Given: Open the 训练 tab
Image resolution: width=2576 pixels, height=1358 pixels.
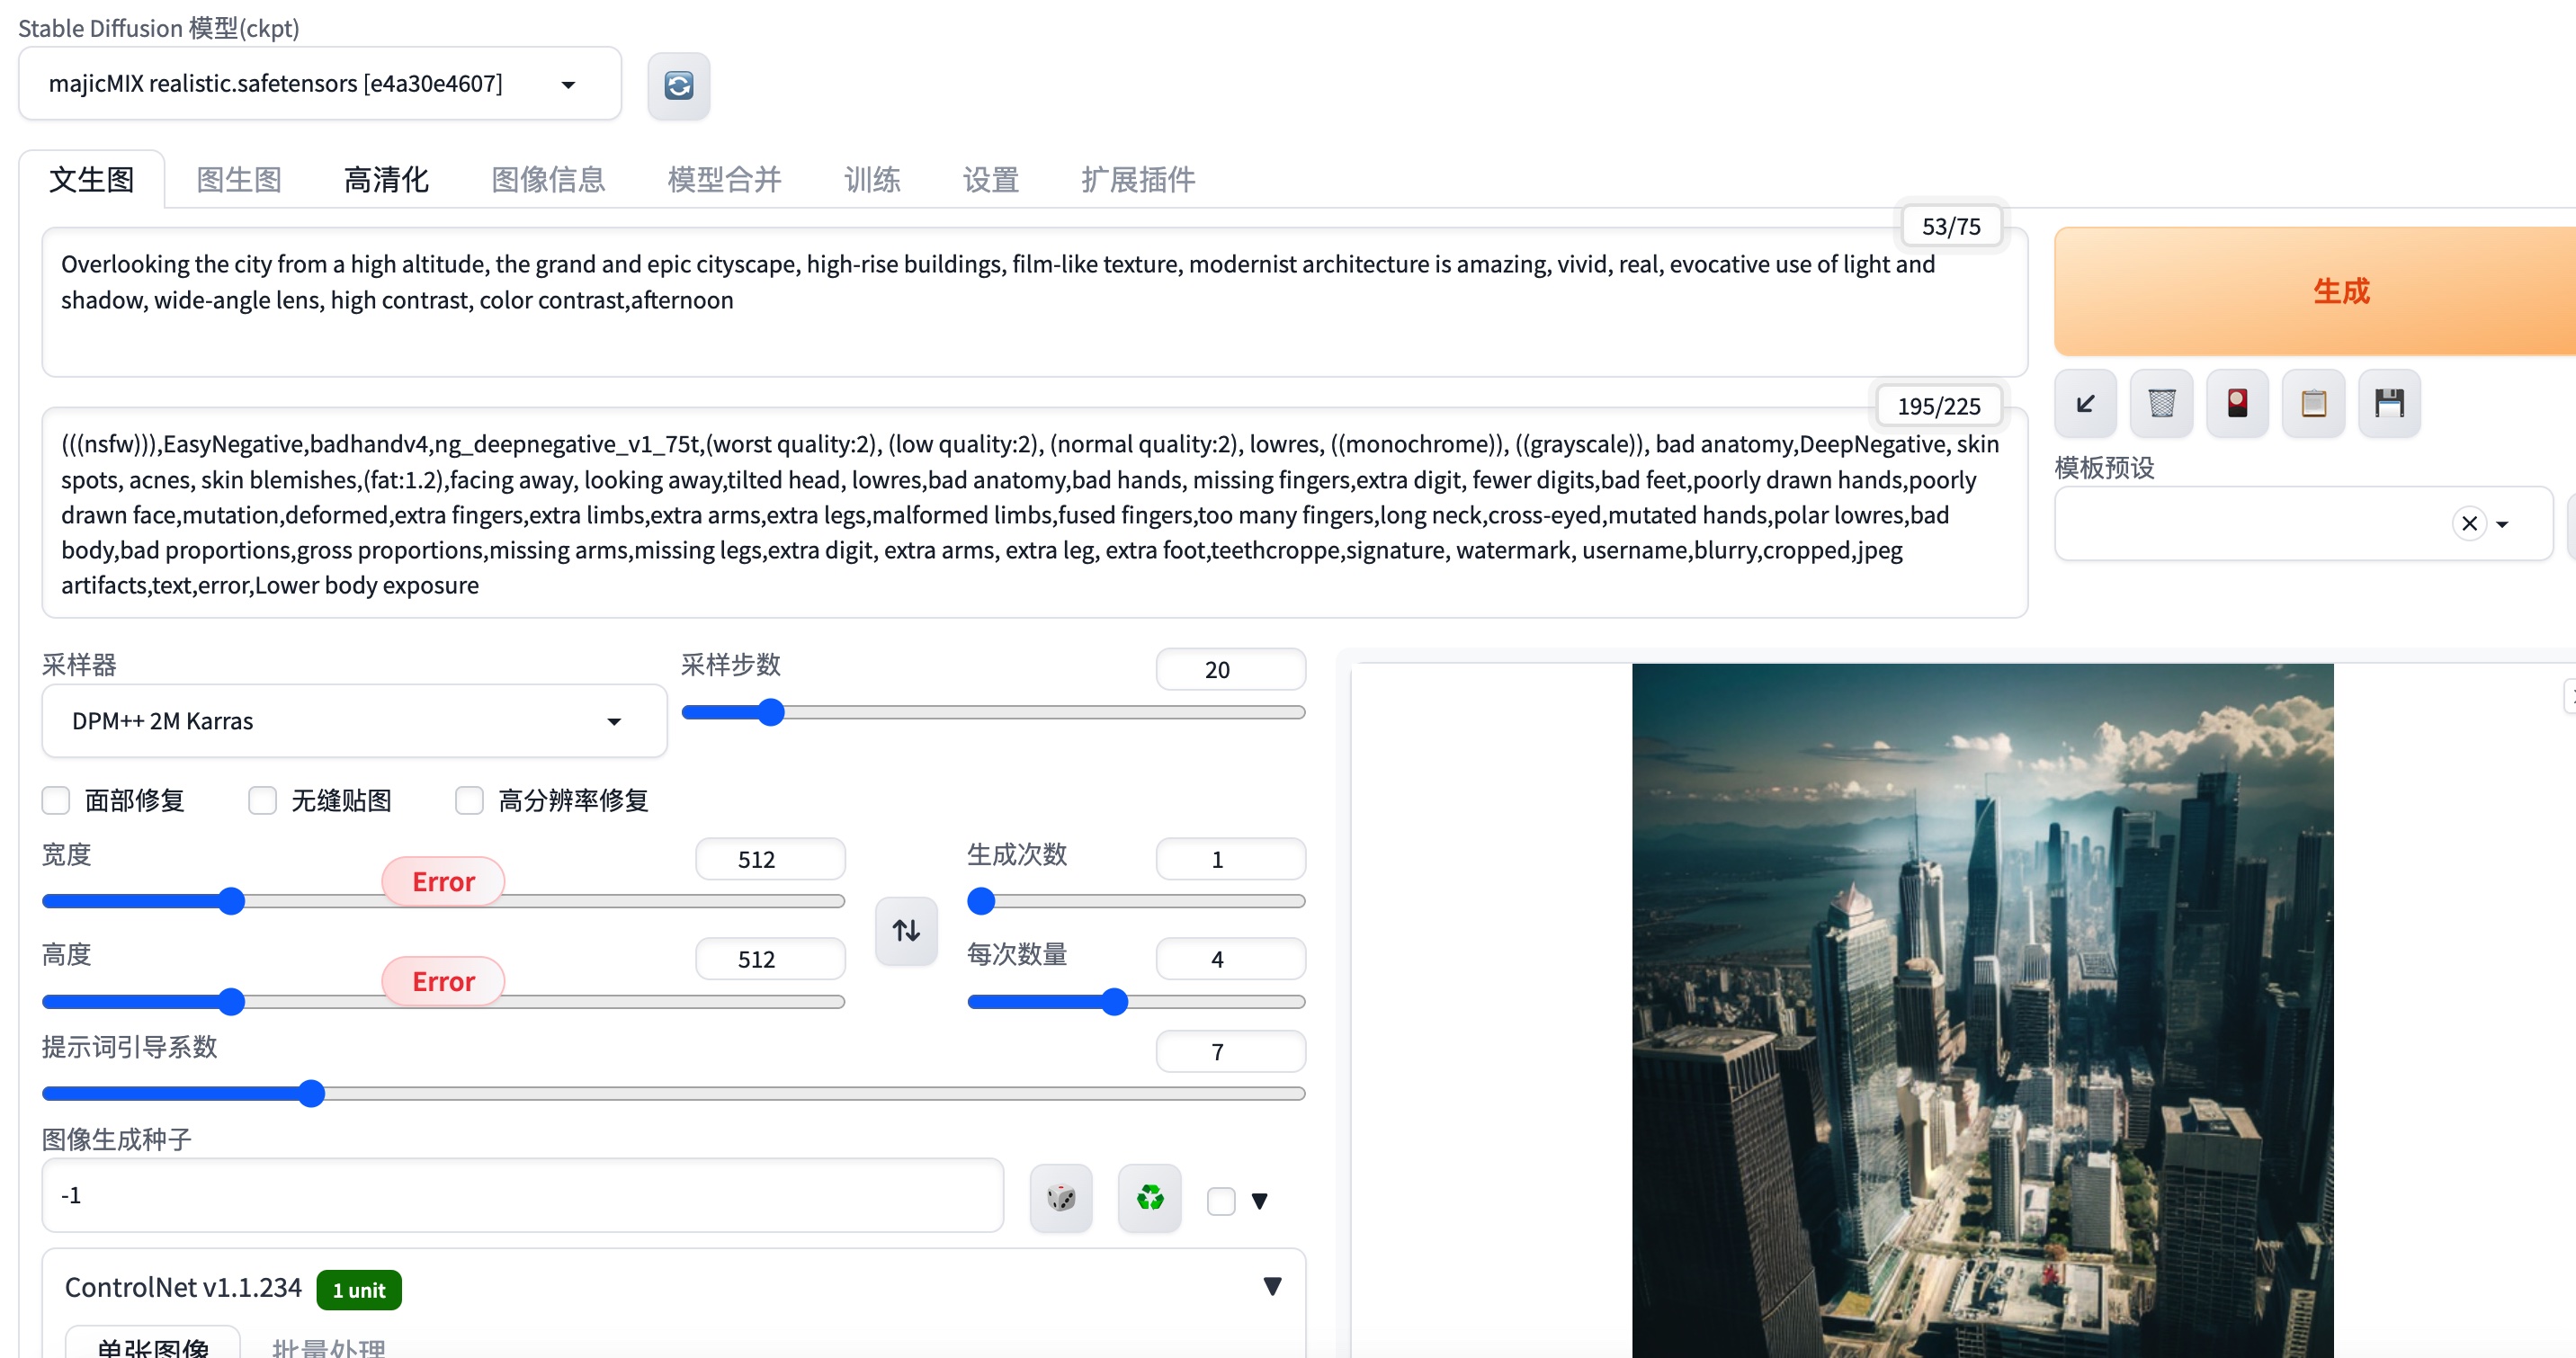Looking at the screenshot, I should 872,180.
